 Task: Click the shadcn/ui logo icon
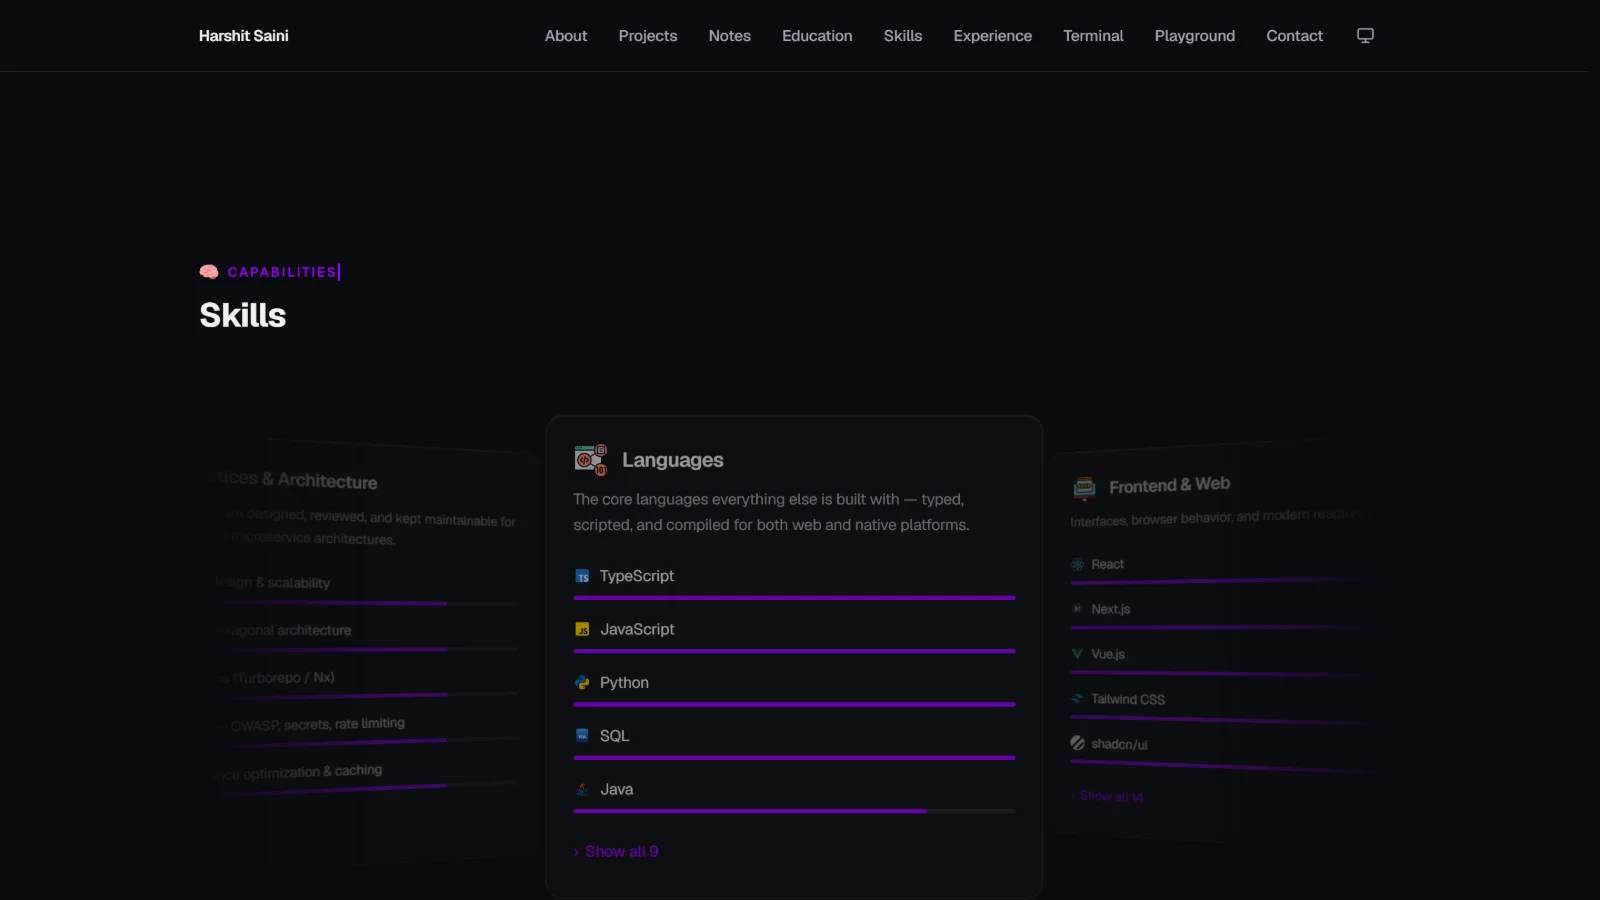click(x=1077, y=743)
